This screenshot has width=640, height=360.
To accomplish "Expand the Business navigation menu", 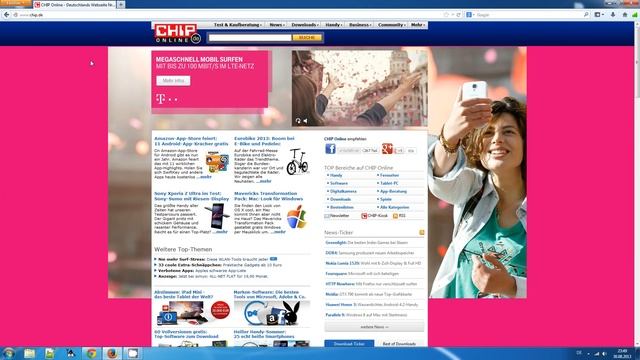I will click(360, 25).
